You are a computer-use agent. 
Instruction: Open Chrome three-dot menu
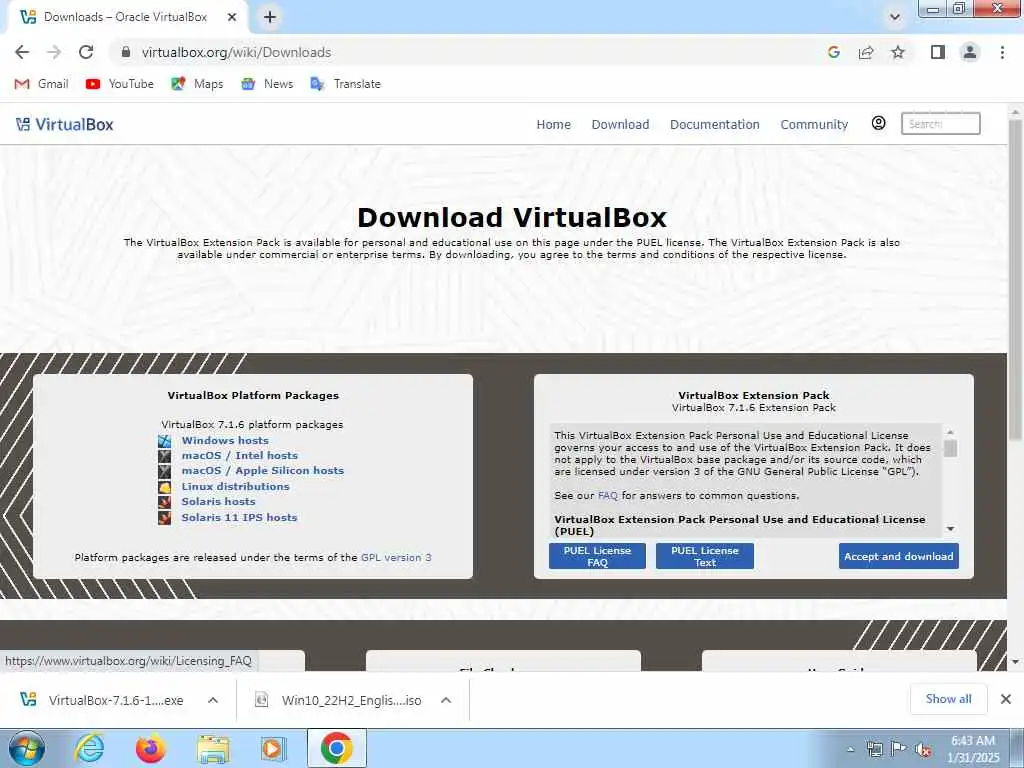pyautogui.click(x=1002, y=52)
